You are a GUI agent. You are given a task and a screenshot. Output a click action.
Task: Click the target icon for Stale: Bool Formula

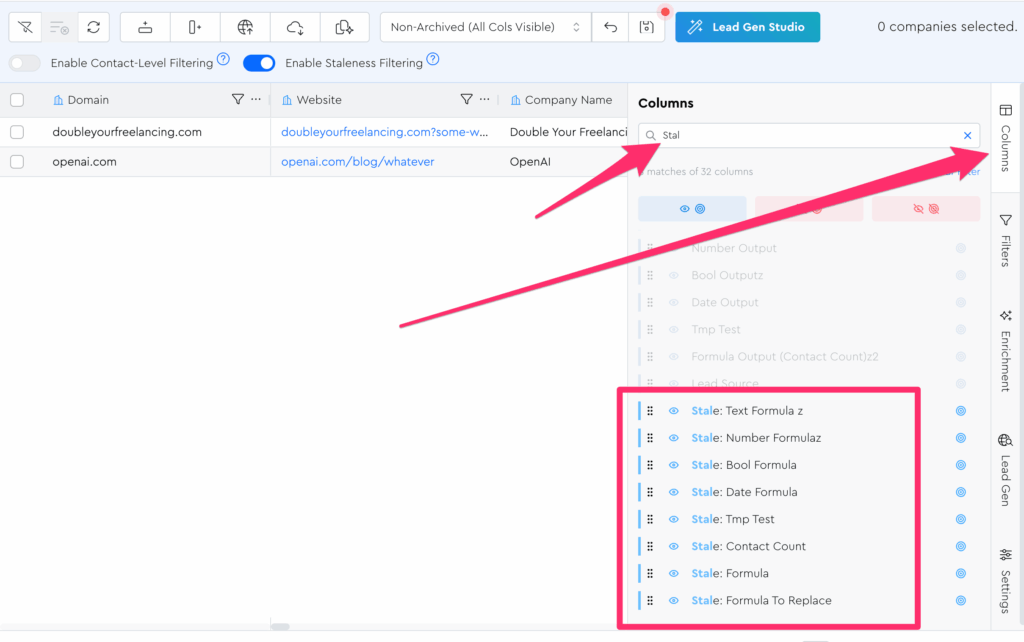coord(961,465)
